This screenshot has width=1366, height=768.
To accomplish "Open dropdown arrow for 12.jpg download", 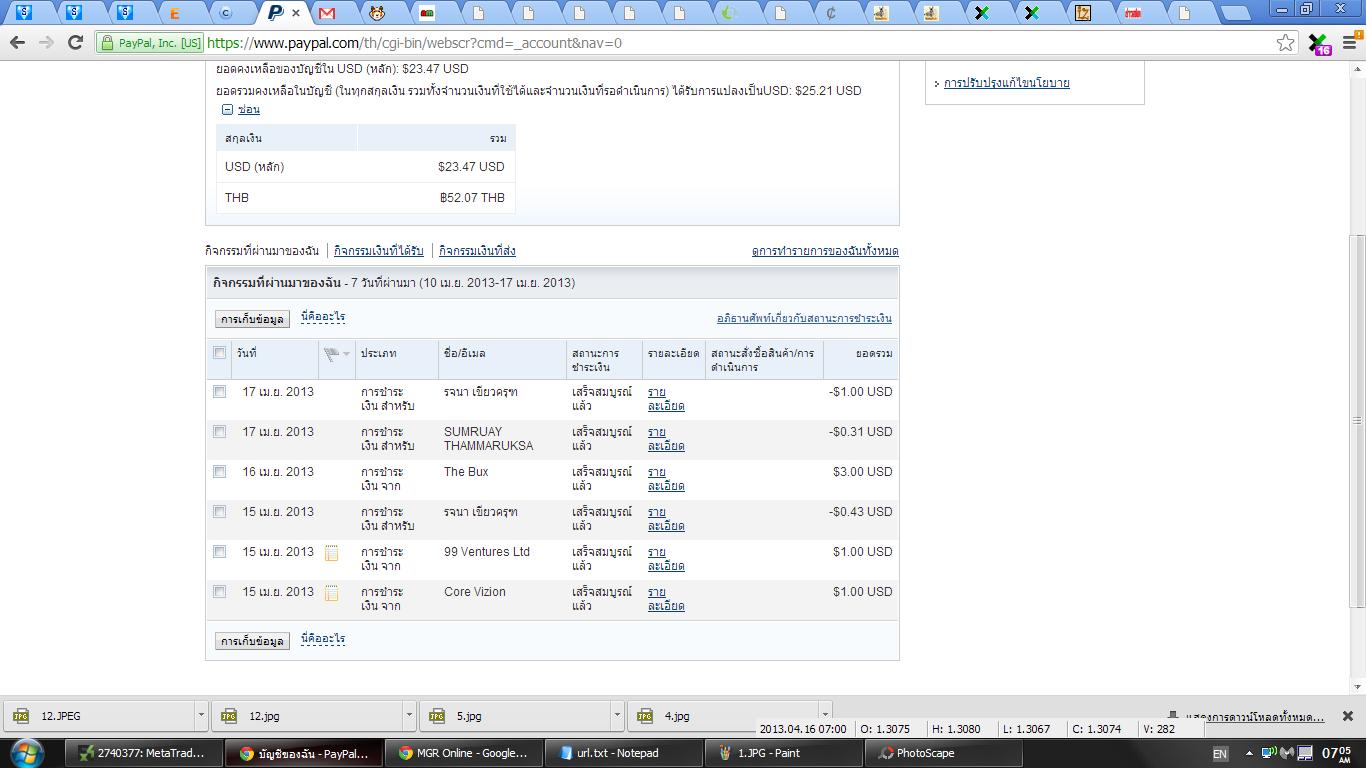I will tap(409, 716).
